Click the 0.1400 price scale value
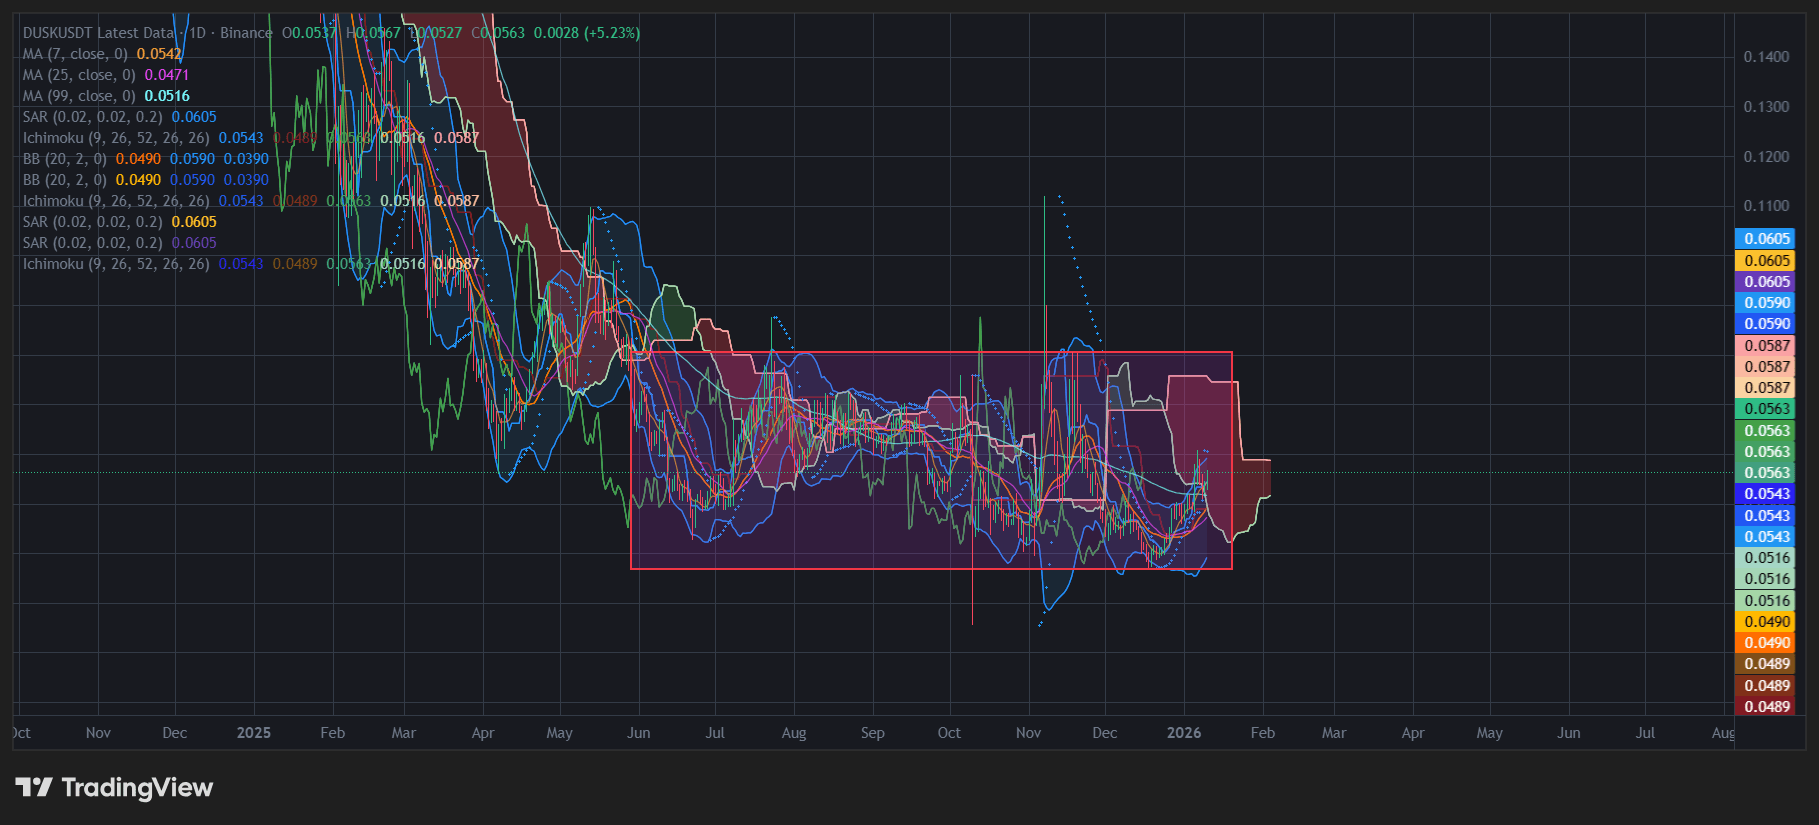Viewport: 1819px width, 825px height. click(1766, 57)
